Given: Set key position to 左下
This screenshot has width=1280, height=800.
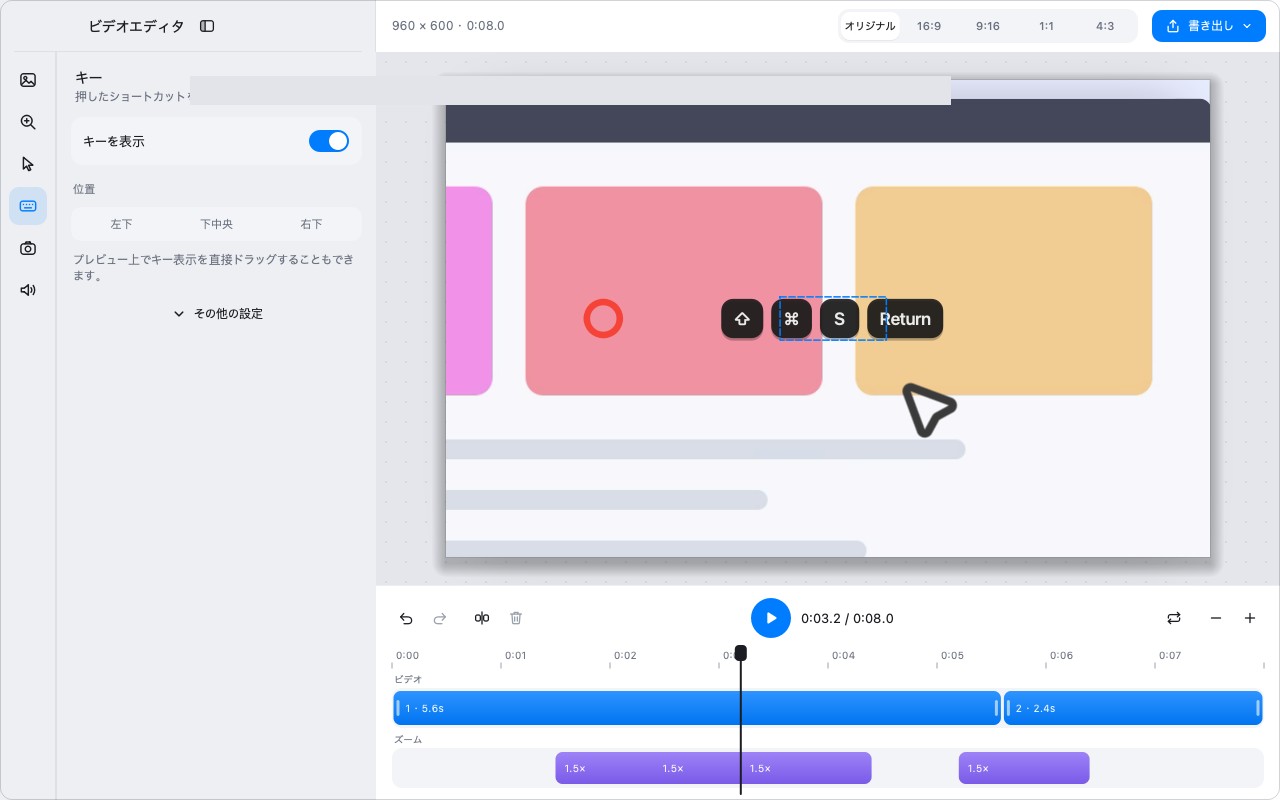Looking at the screenshot, I should [x=121, y=224].
